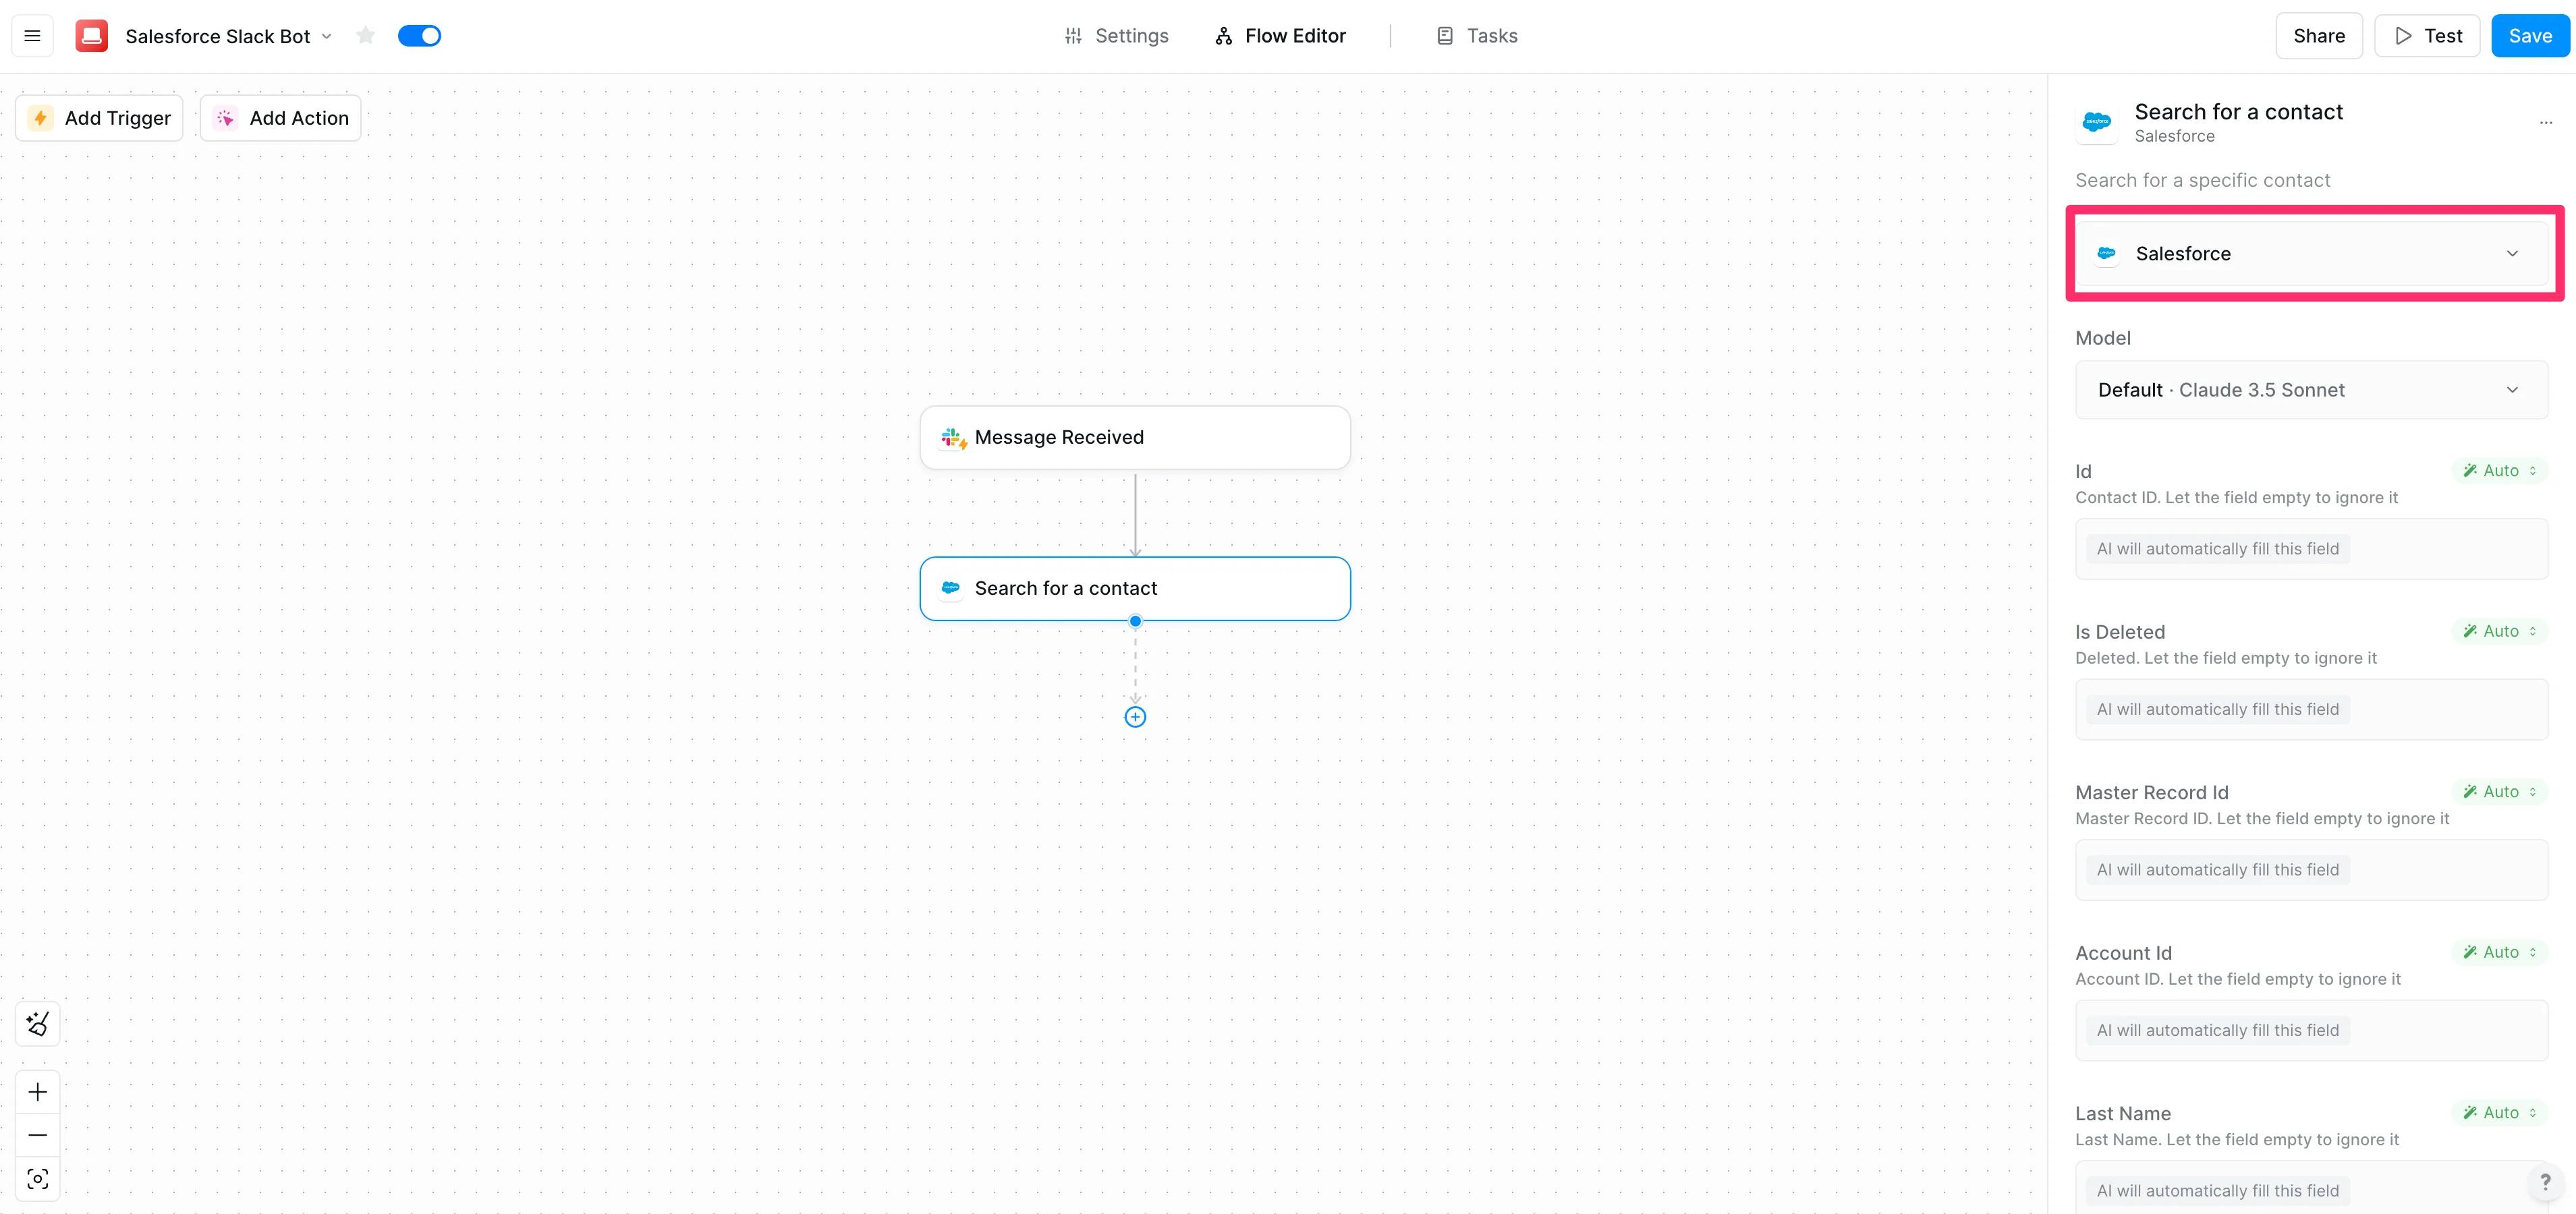Open the three-dot panel options menu
This screenshot has height=1214, width=2576.
2545,122
